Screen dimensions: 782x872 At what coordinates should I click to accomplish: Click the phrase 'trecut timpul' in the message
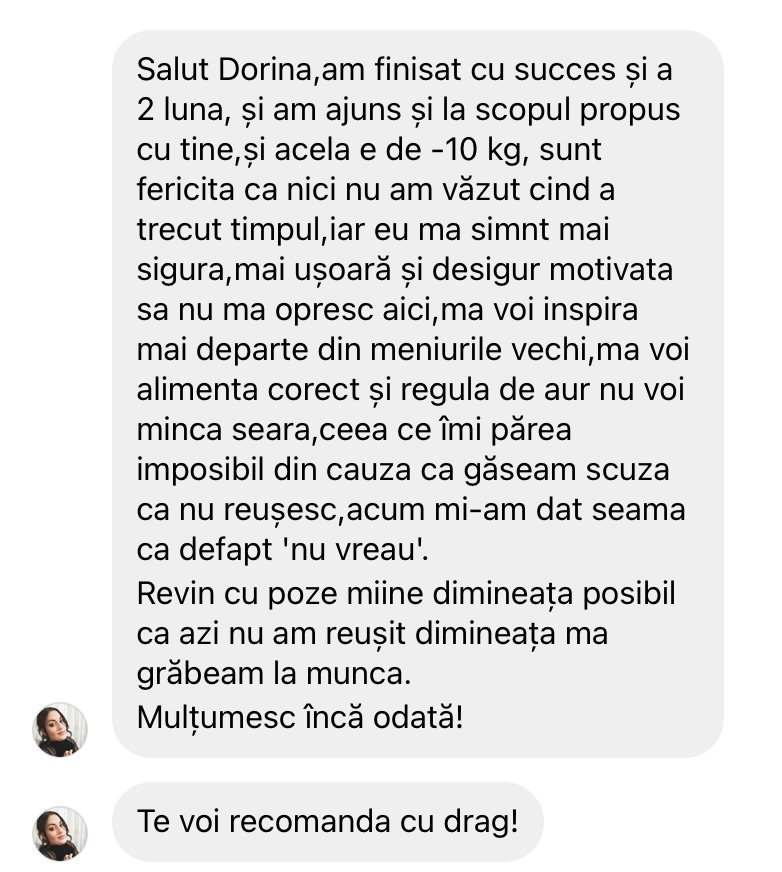pyautogui.click(x=231, y=229)
